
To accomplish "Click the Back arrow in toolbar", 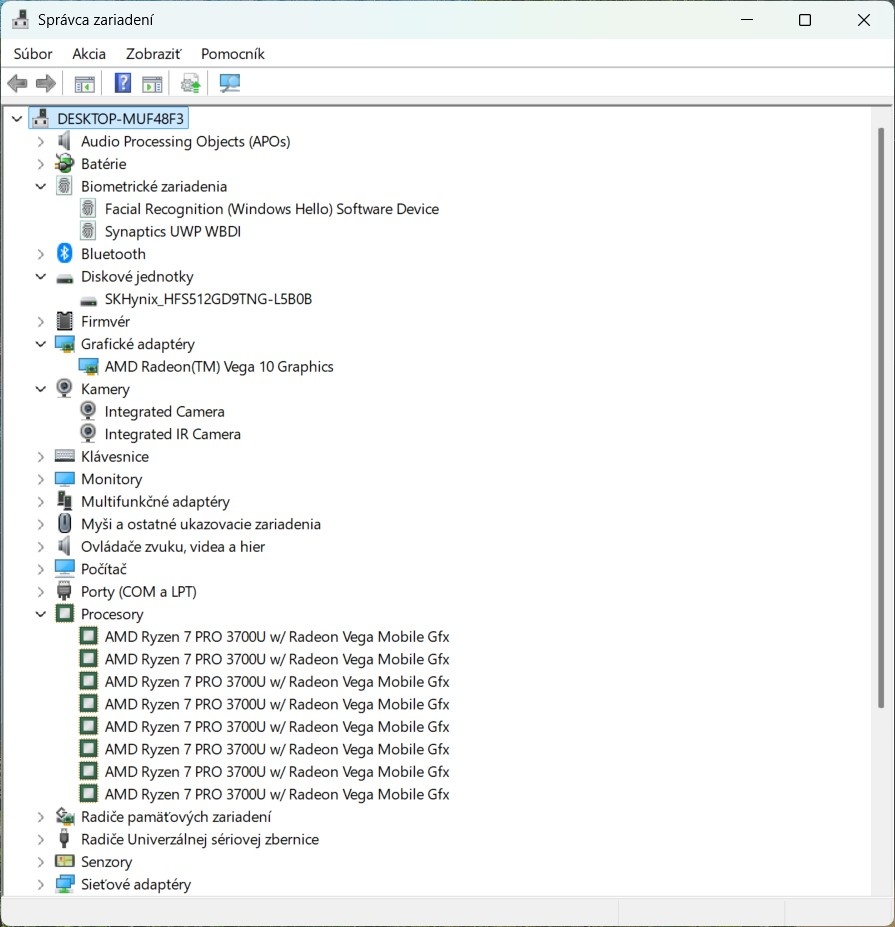I will pos(17,83).
